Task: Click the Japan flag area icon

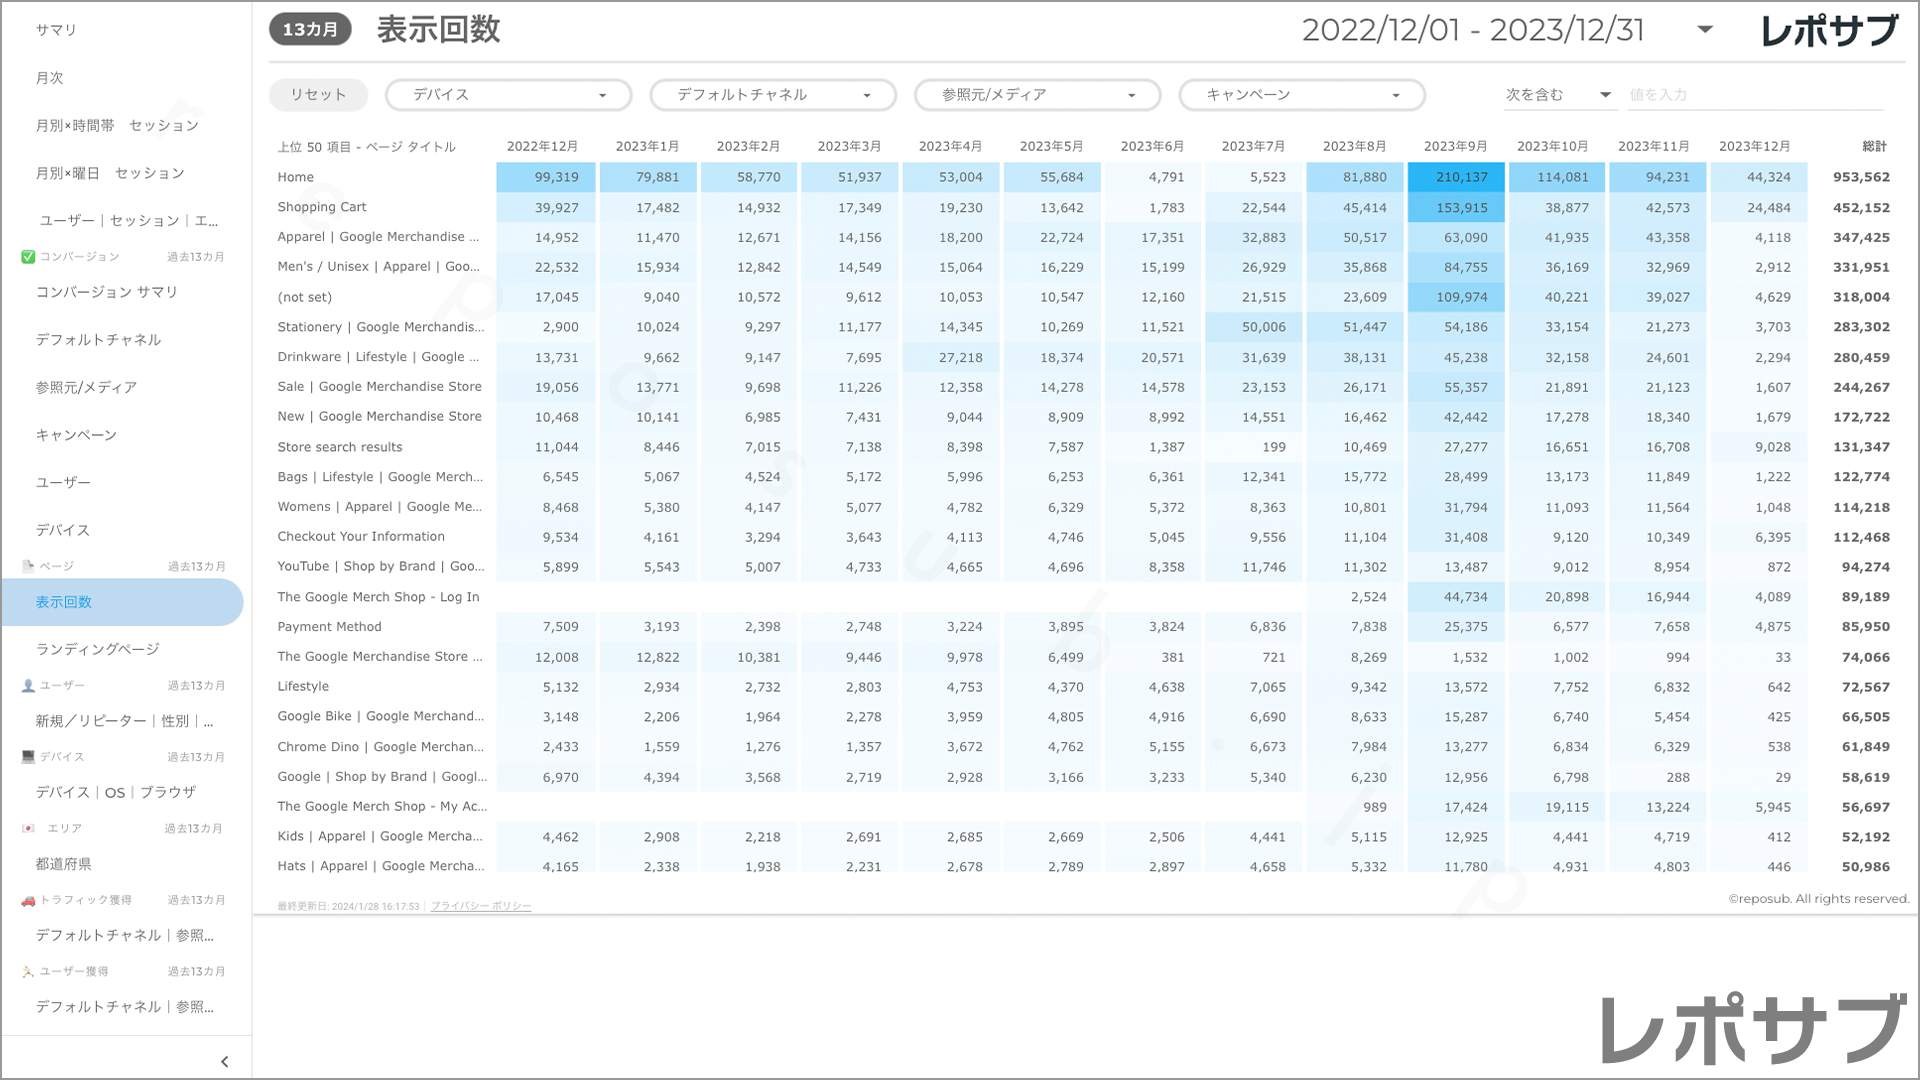Action: coord(28,828)
